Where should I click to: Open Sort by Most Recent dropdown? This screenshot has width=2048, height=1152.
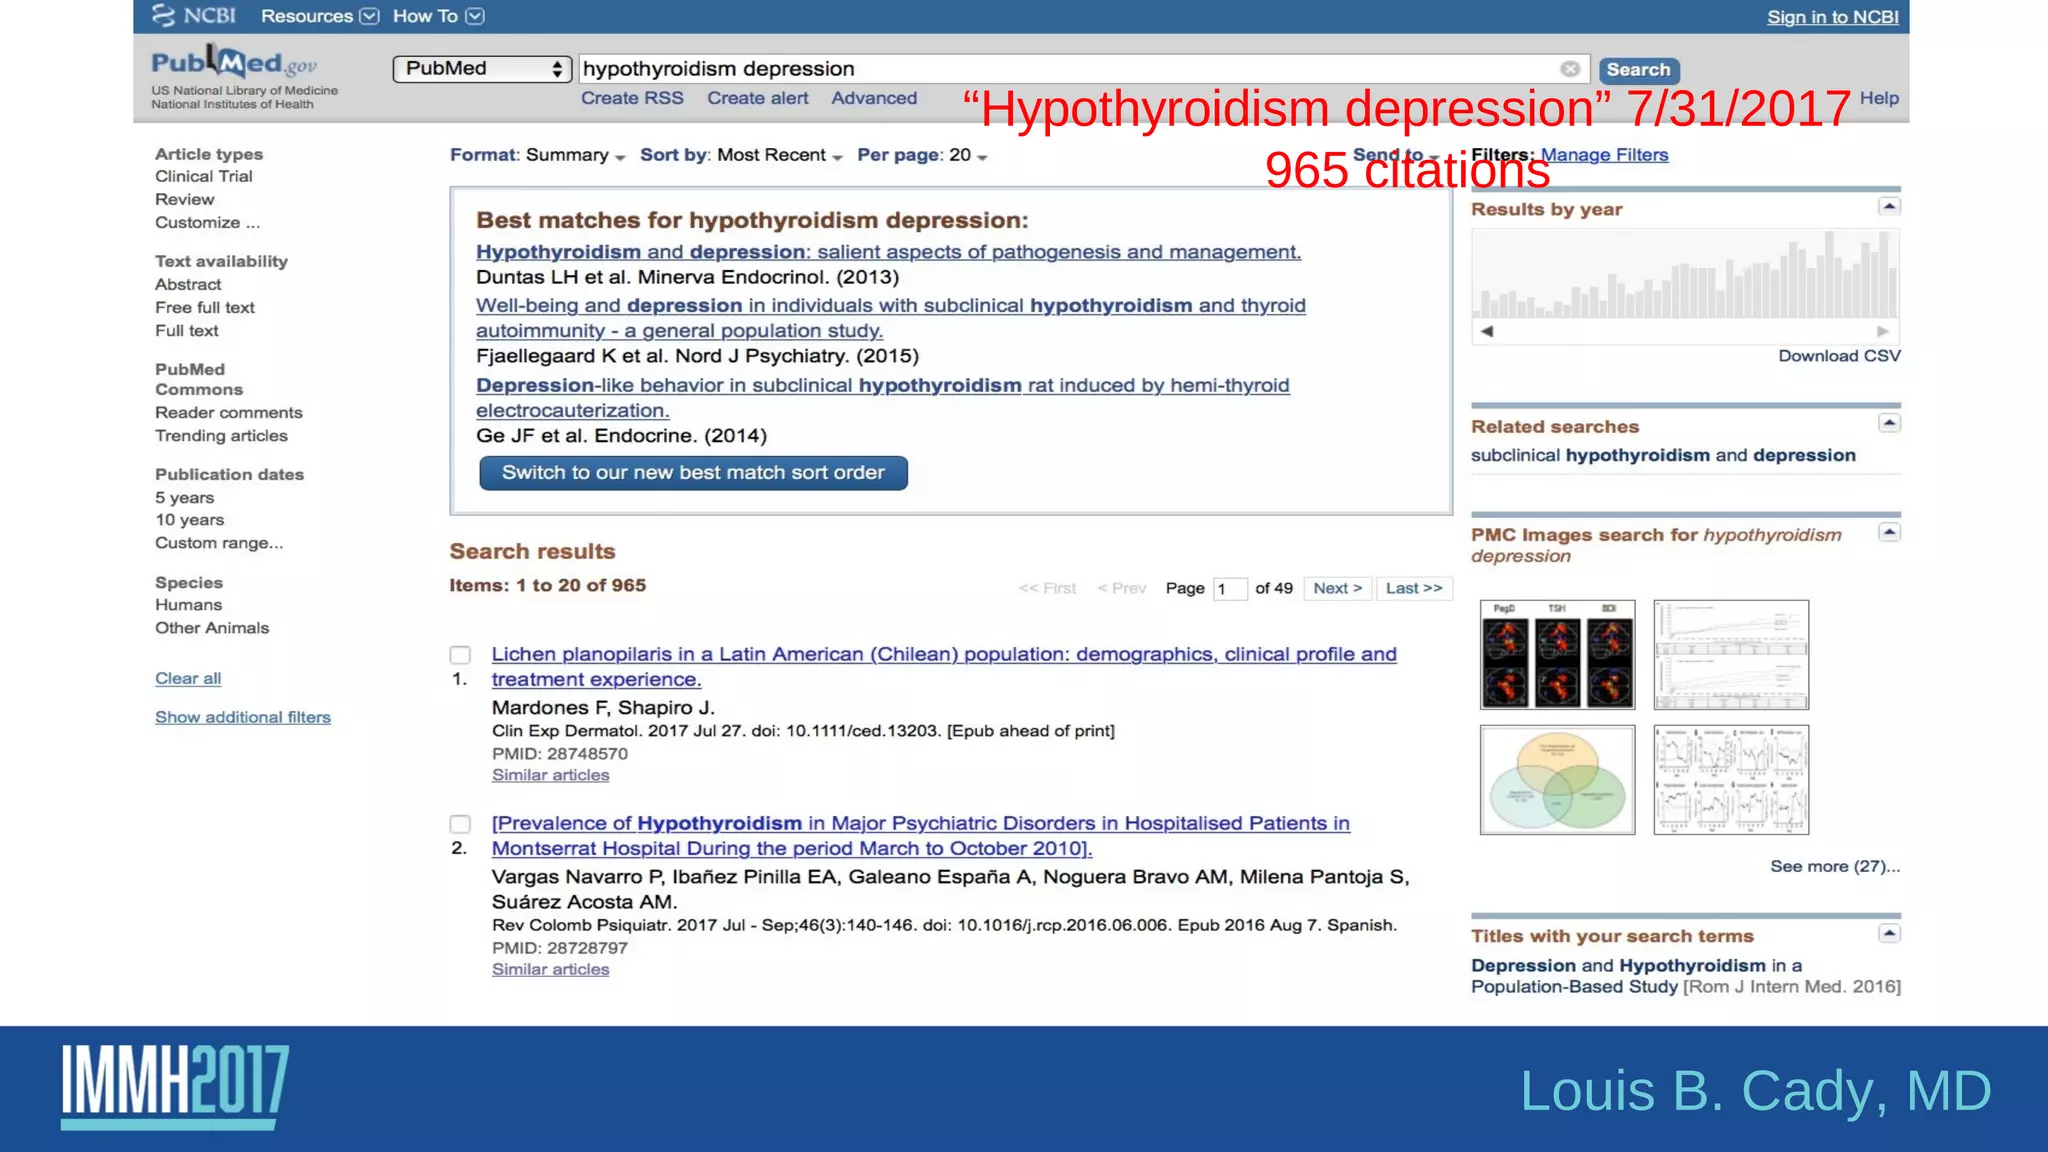pos(741,155)
